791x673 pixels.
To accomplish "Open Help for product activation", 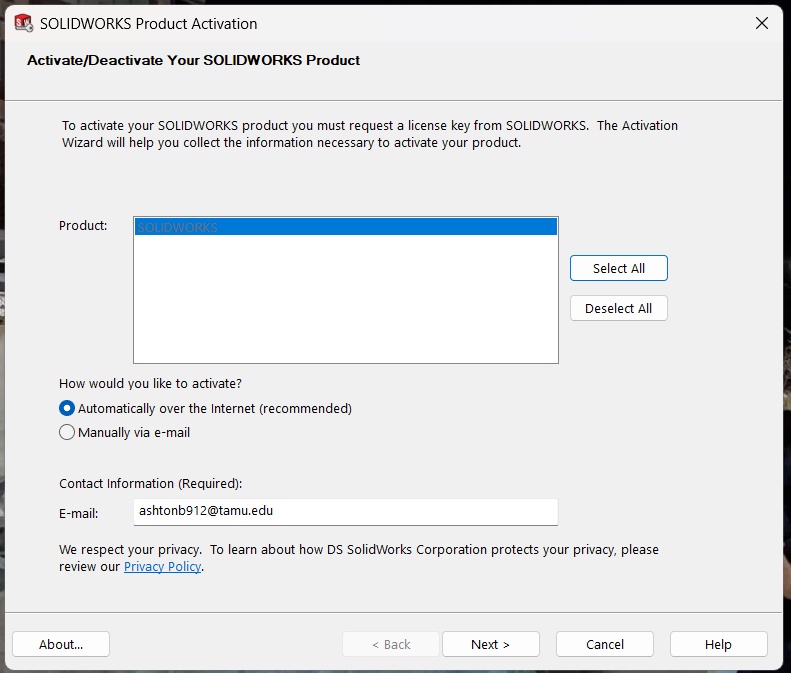I will point(718,644).
